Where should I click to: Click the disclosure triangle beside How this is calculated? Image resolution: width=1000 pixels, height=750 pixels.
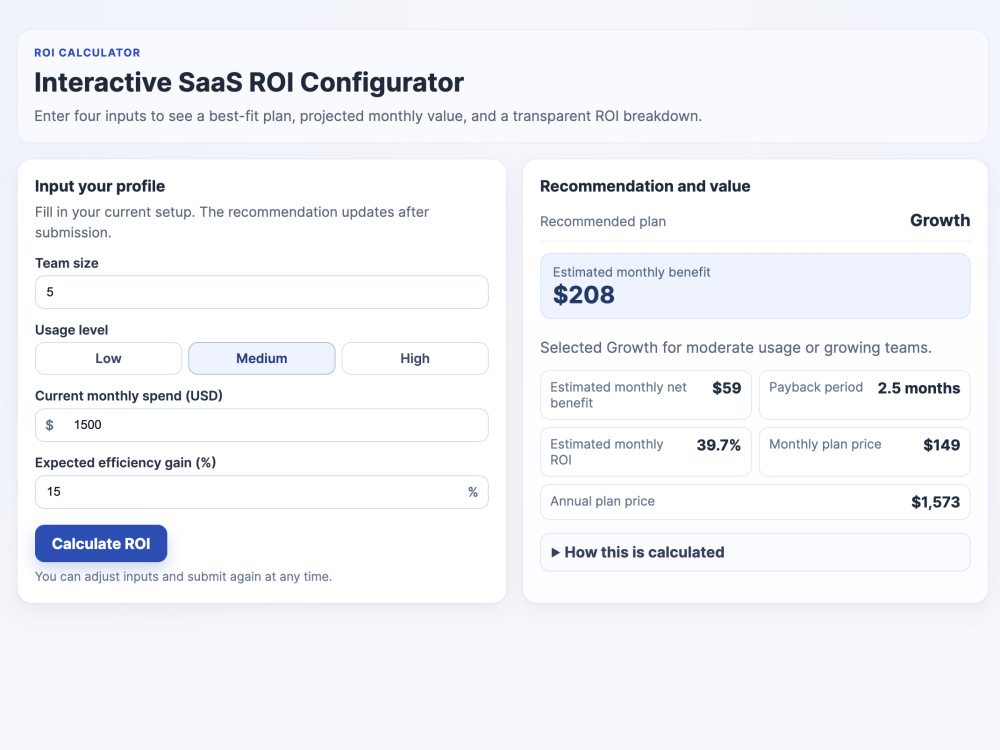point(555,552)
